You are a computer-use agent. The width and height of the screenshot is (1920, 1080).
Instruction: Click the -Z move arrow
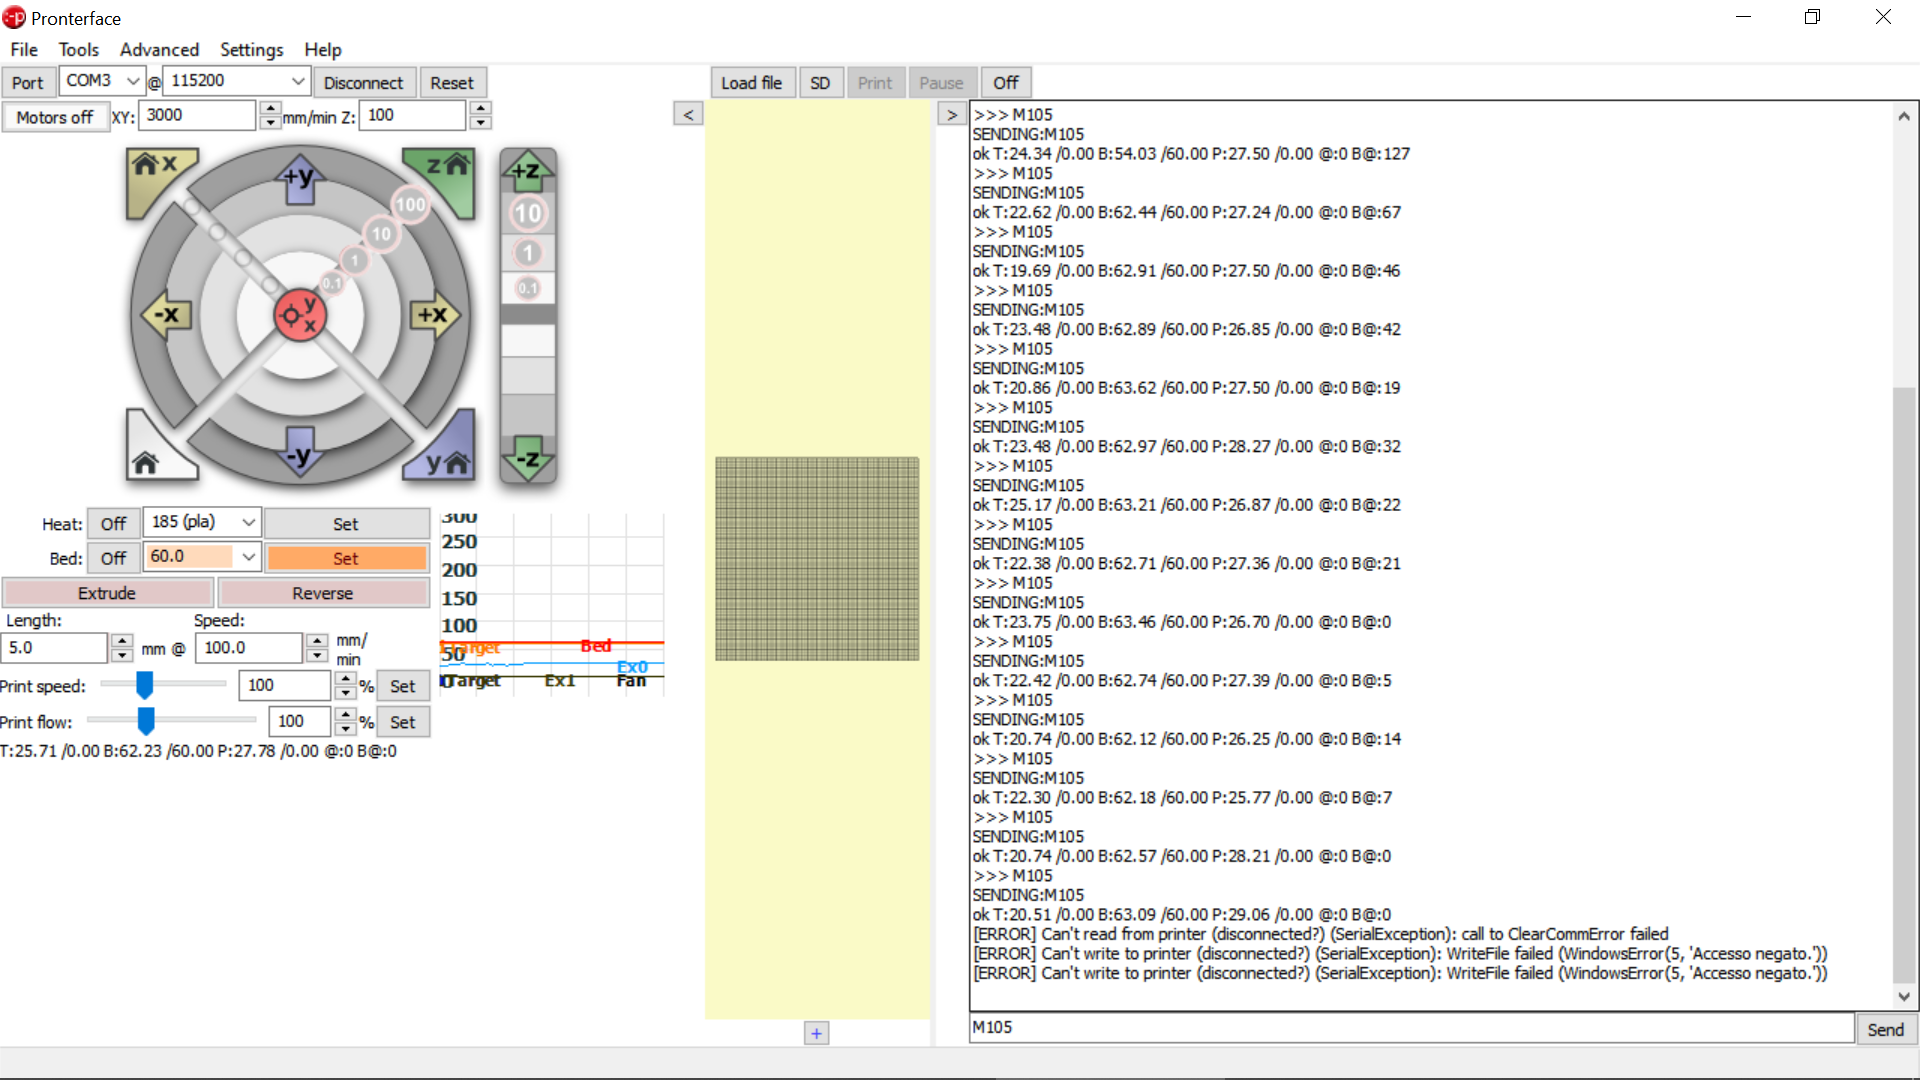click(527, 460)
